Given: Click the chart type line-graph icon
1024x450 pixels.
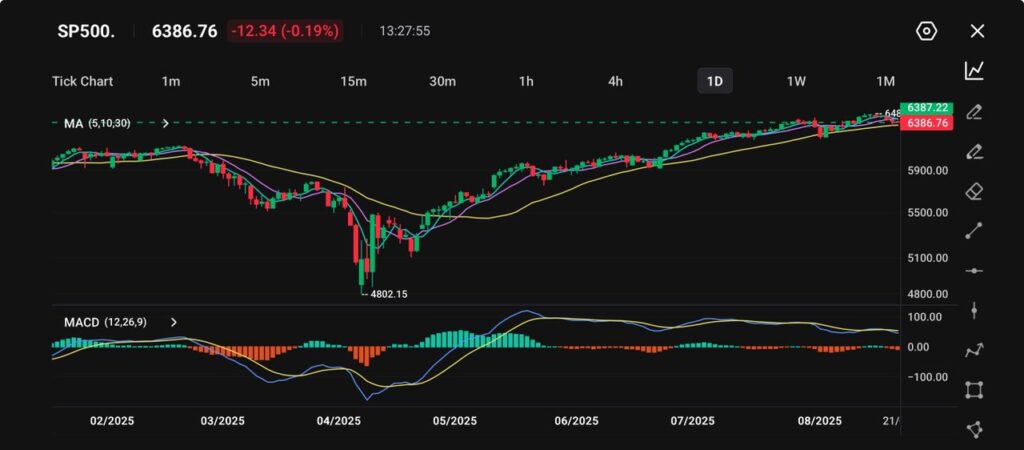Looking at the screenshot, I should (974, 71).
